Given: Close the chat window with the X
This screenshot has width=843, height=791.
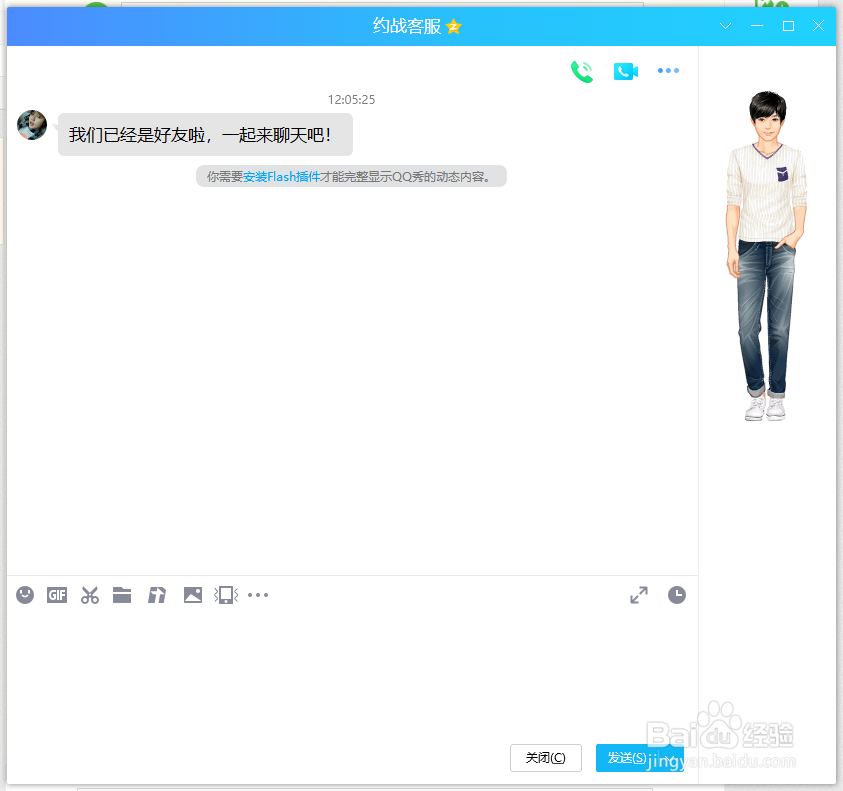Looking at the screenshot, I should click(818, 26).
